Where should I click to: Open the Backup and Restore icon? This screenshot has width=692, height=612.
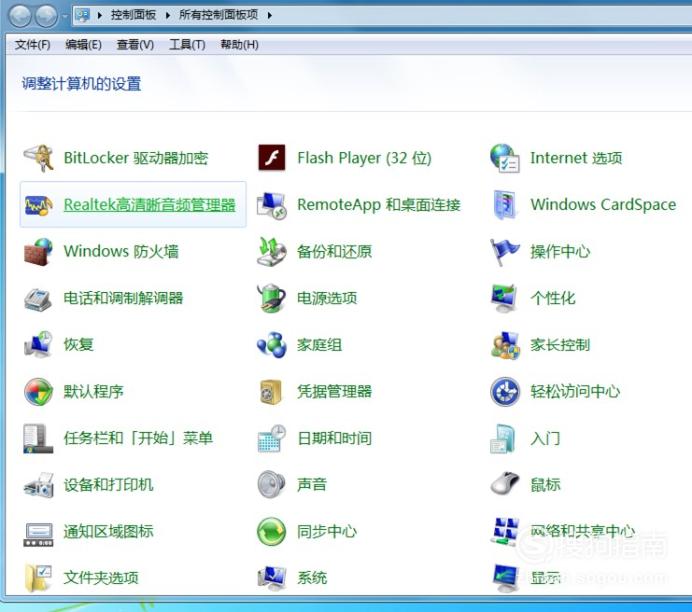click(271, 252)
